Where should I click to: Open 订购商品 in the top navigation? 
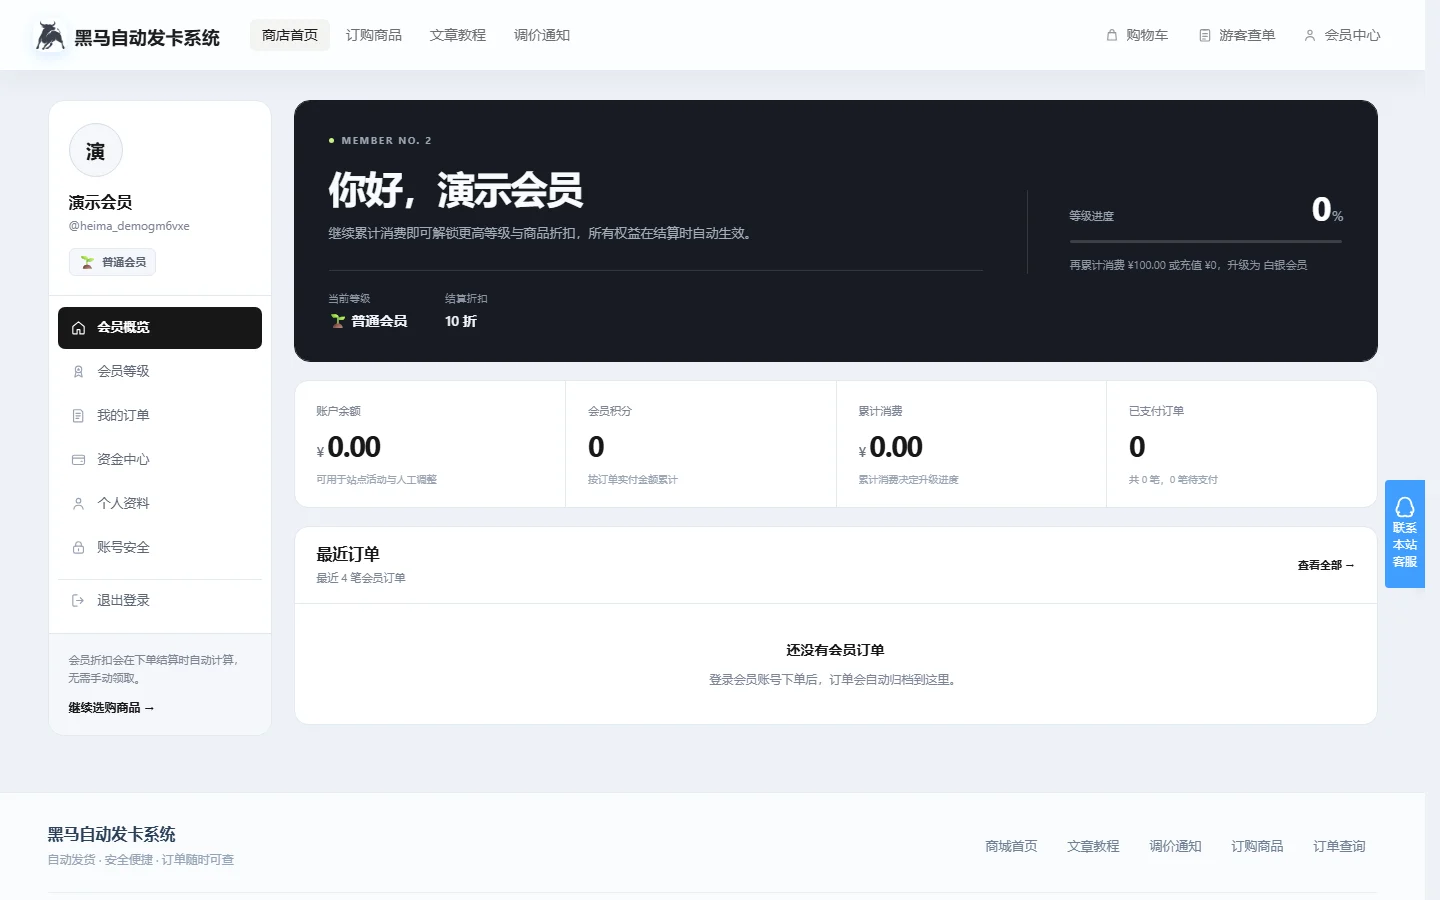tap(374, 35)
